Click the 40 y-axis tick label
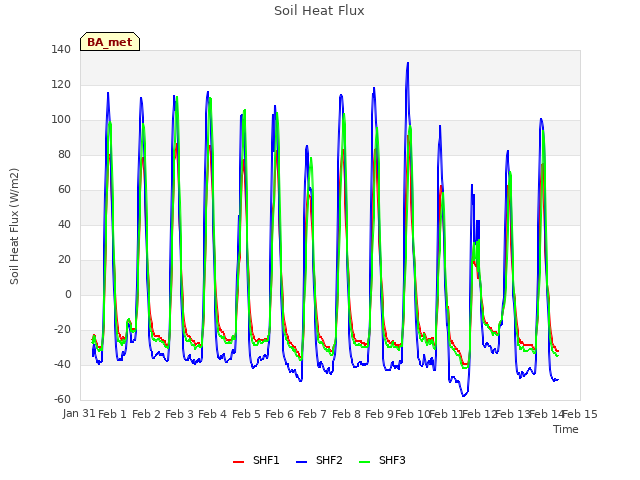This screenshot has width=640, height=480. (x=64, y=225)
